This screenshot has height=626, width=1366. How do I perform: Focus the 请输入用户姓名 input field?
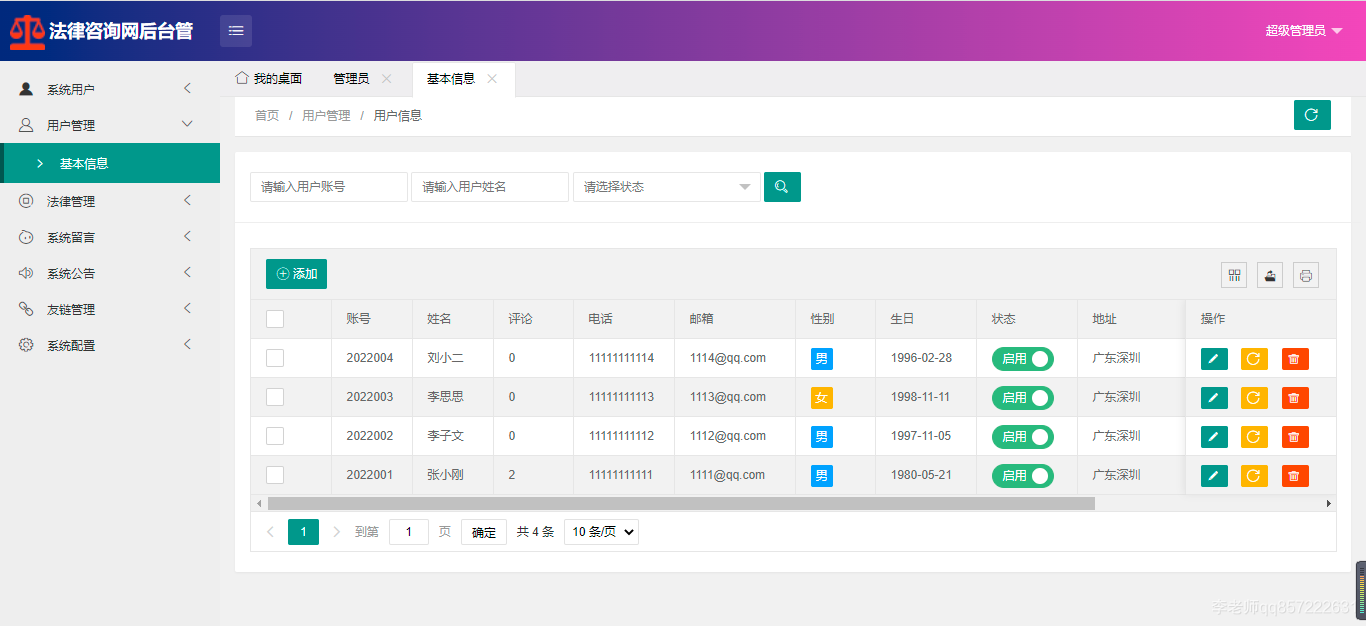(490, 187)
